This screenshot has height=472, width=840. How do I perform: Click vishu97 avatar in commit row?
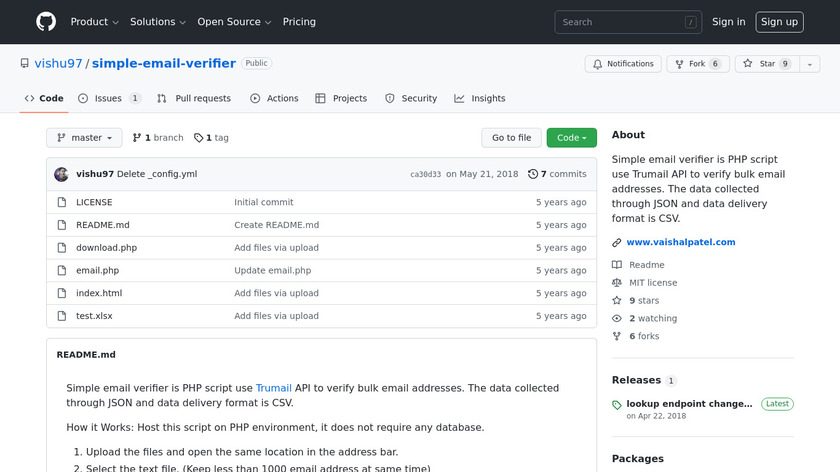click(x=62, y=174)
